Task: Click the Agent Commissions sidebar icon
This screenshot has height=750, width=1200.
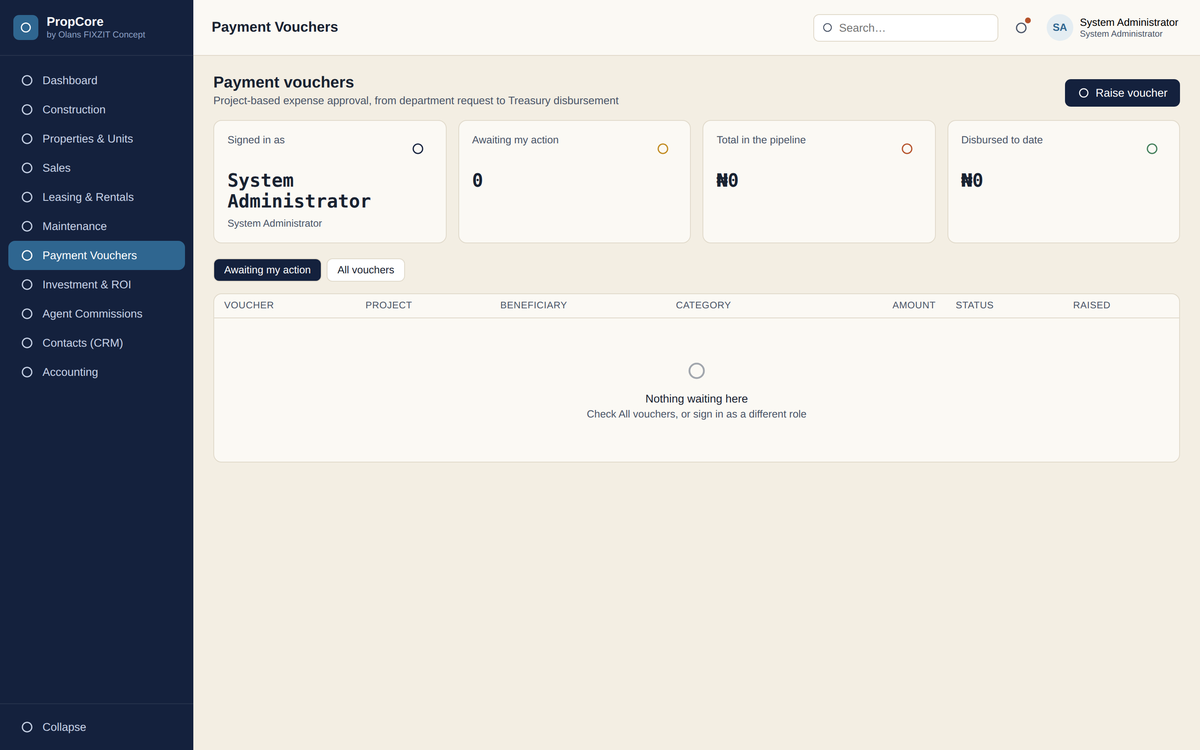Action: pos(27,314)
